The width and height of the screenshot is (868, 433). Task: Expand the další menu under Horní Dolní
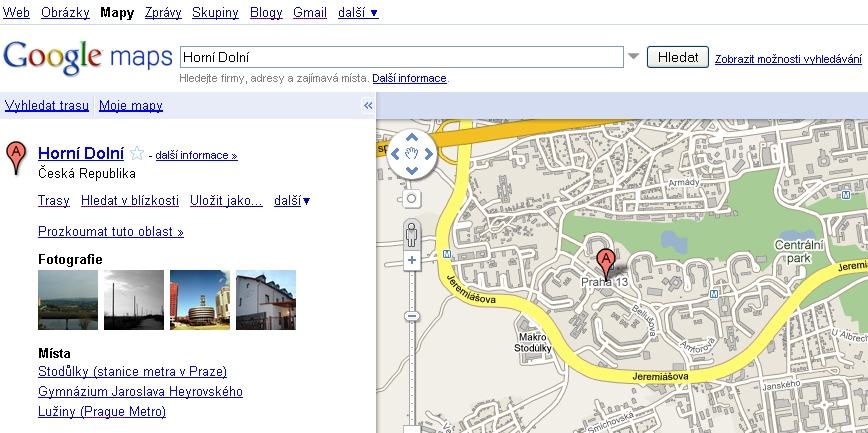(x=292, y=200)
